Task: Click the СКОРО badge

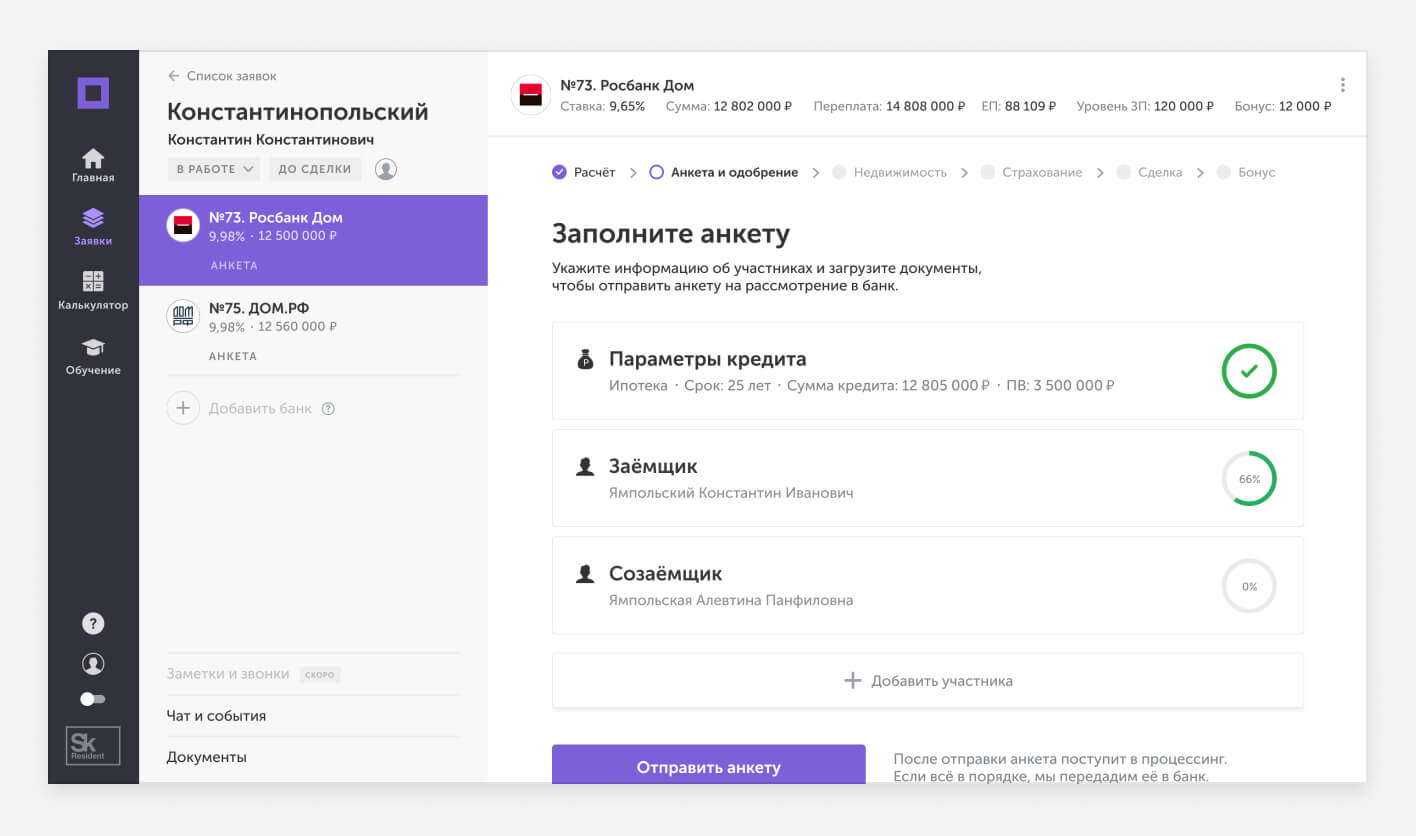Action: coord(320,675)
